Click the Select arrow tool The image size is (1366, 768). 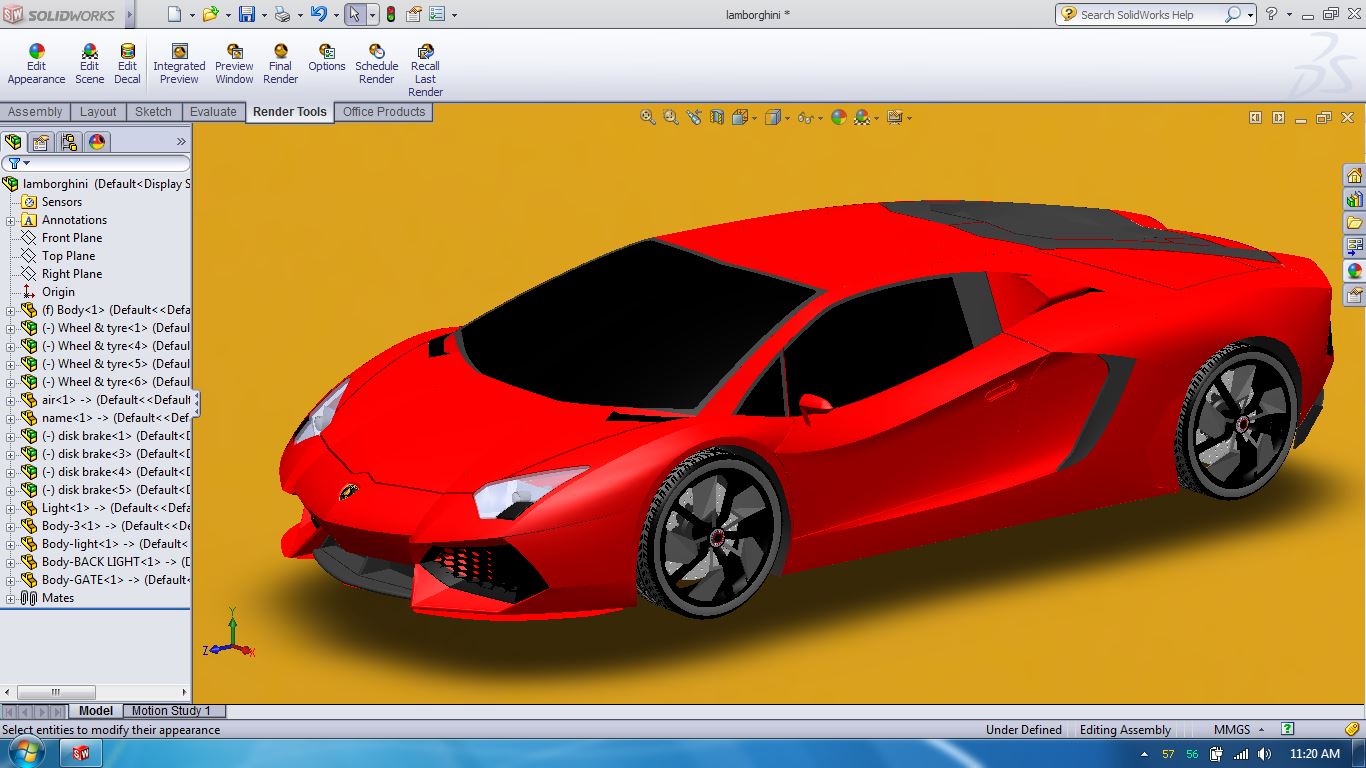[x=354, y=14]
